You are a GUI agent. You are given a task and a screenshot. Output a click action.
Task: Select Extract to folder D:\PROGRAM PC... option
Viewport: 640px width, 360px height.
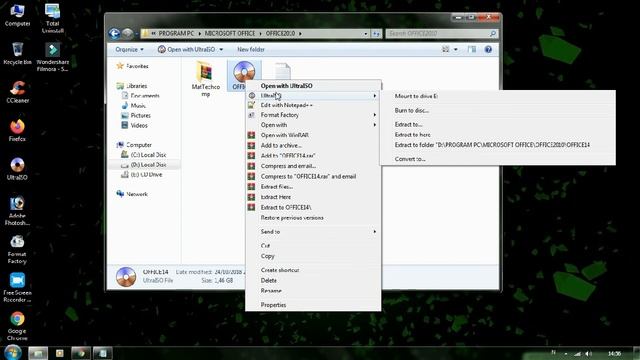click(498, 145)
